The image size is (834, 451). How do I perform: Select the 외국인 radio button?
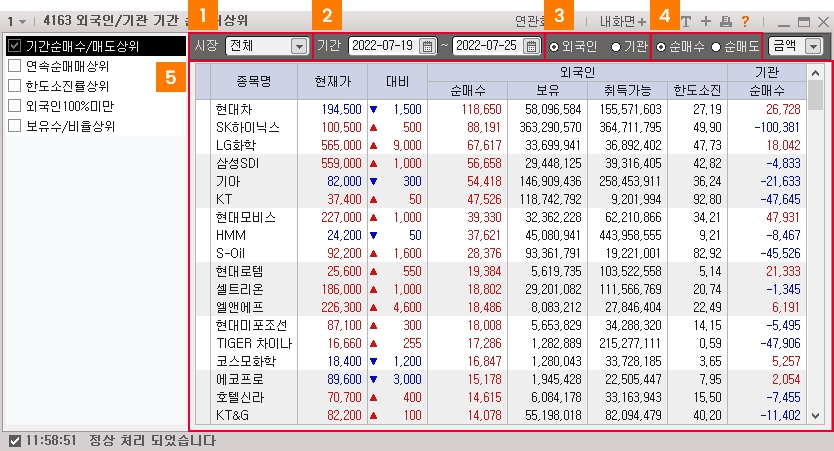(x=554, y=47)
